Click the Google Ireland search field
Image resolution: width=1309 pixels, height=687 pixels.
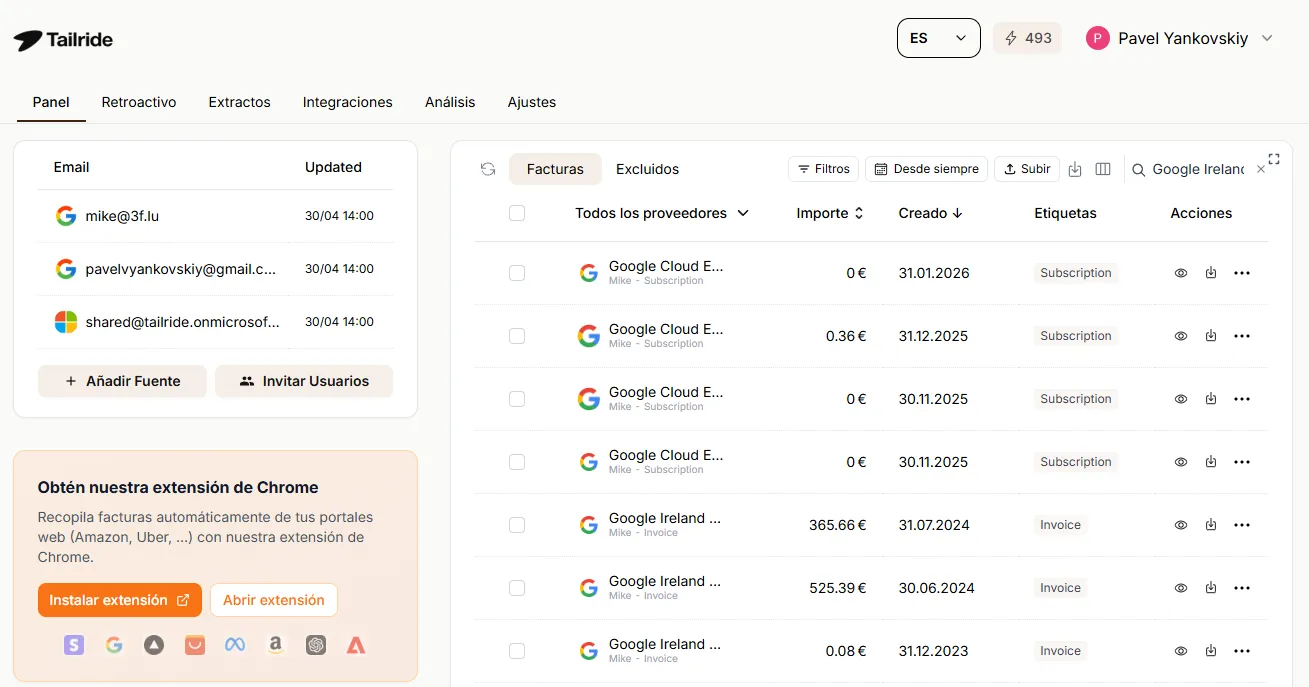pos(1198,170)
